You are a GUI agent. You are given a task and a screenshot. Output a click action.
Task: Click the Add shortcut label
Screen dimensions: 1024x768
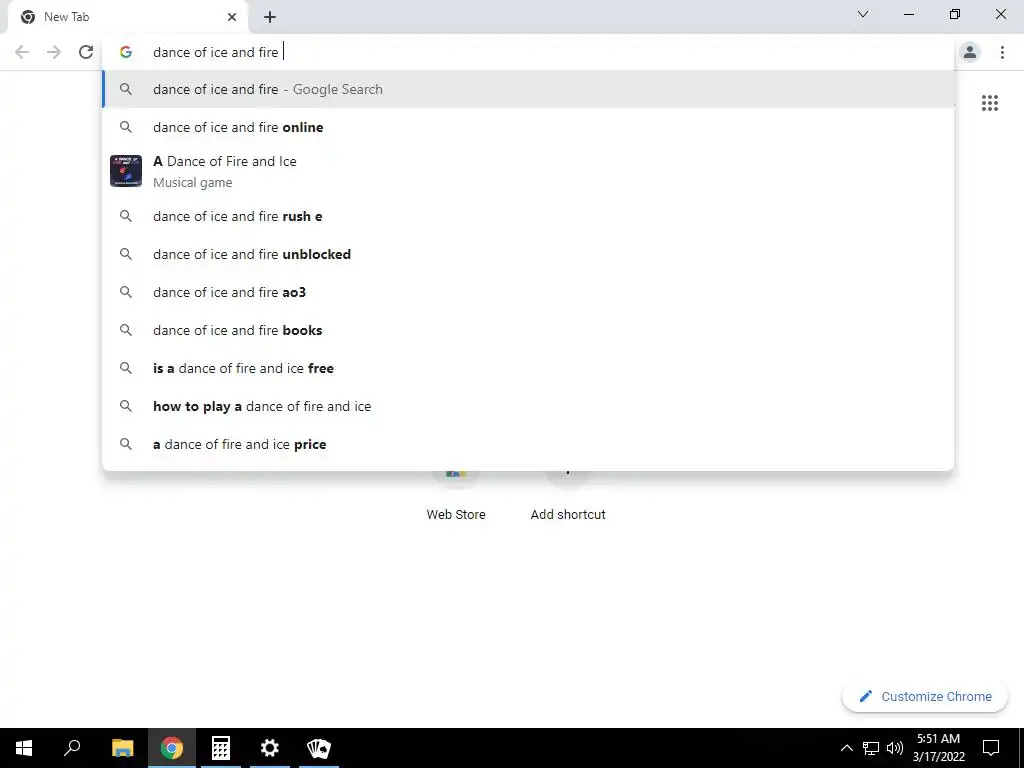[568, 515]
